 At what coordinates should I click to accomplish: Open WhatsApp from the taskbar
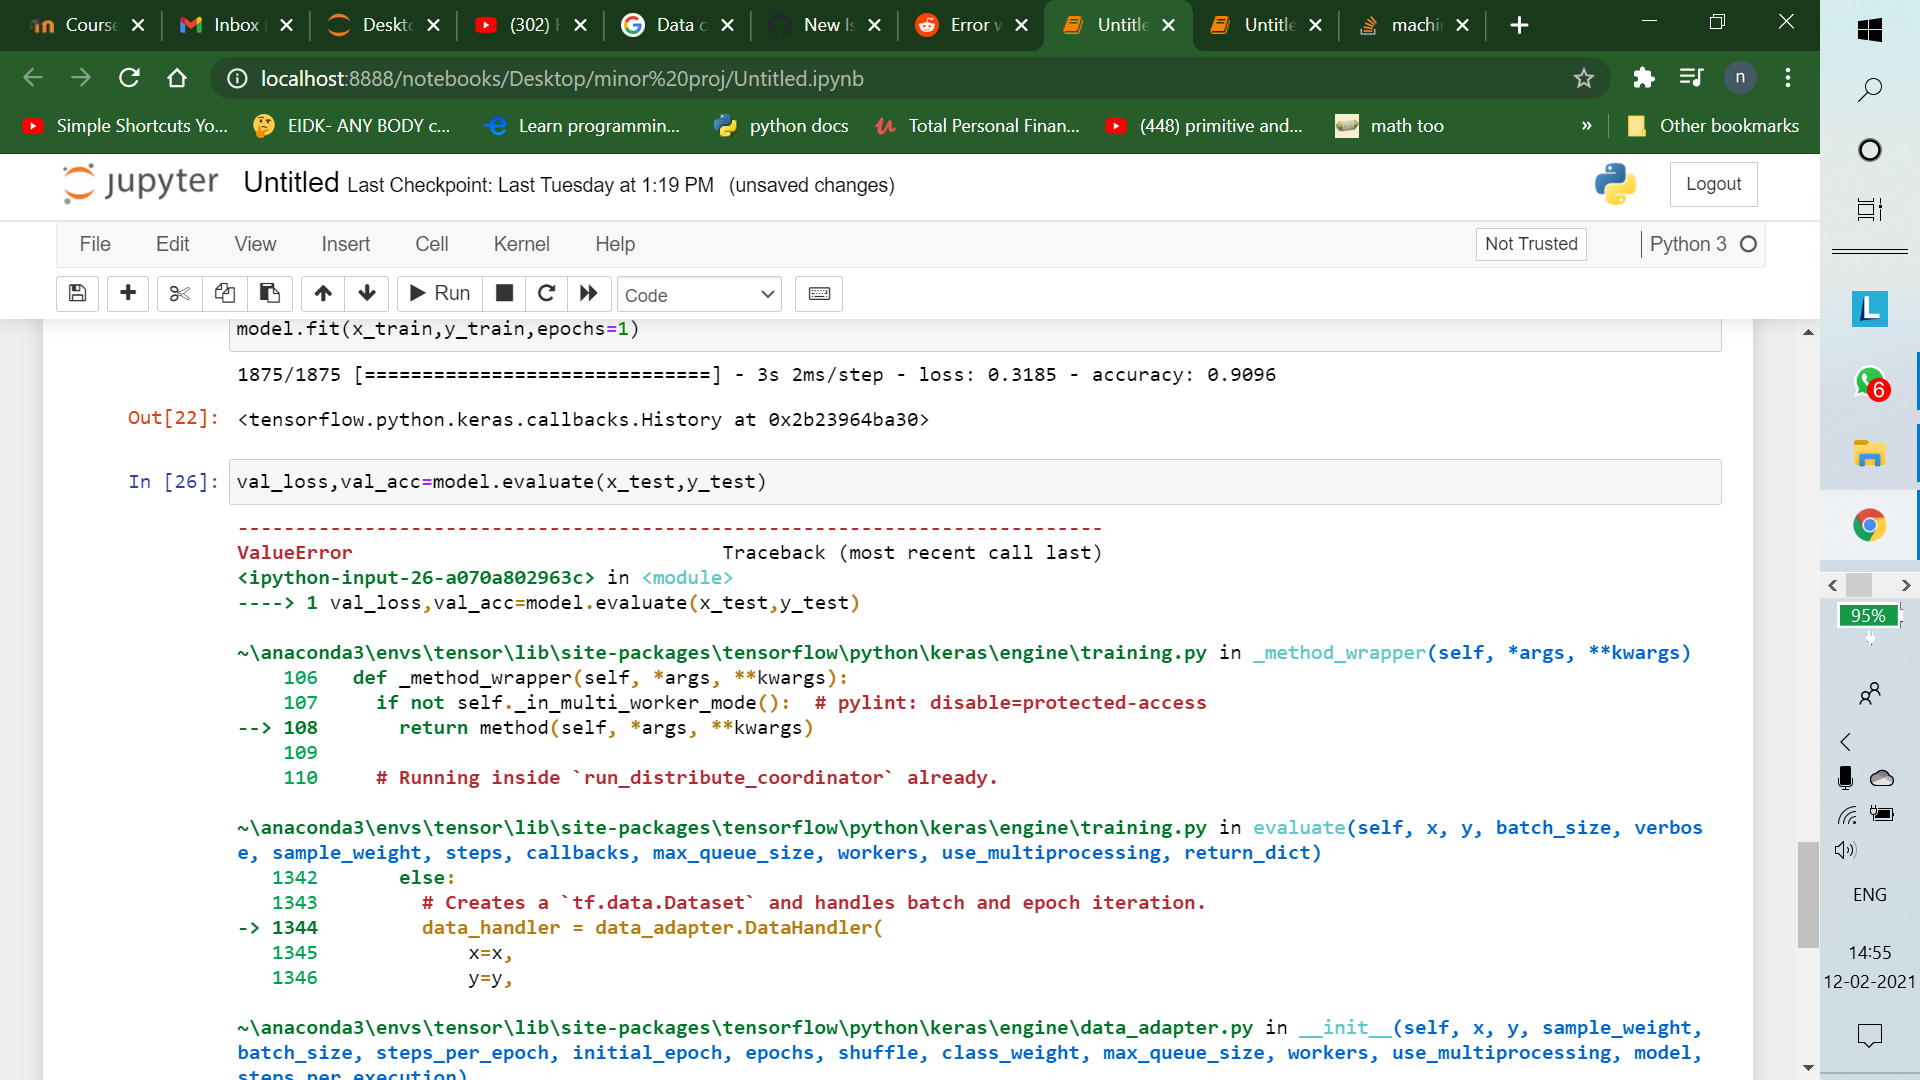click(x=1871, y=381)
